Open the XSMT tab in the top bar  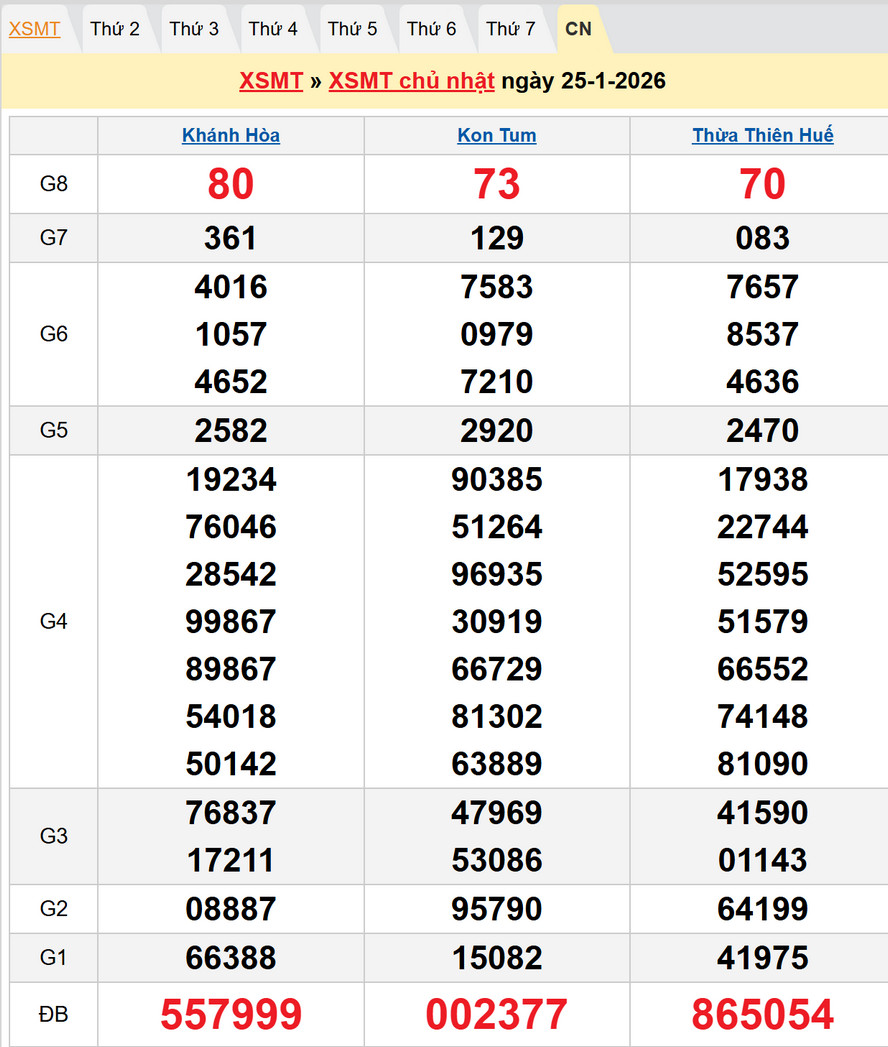[34, 29]
